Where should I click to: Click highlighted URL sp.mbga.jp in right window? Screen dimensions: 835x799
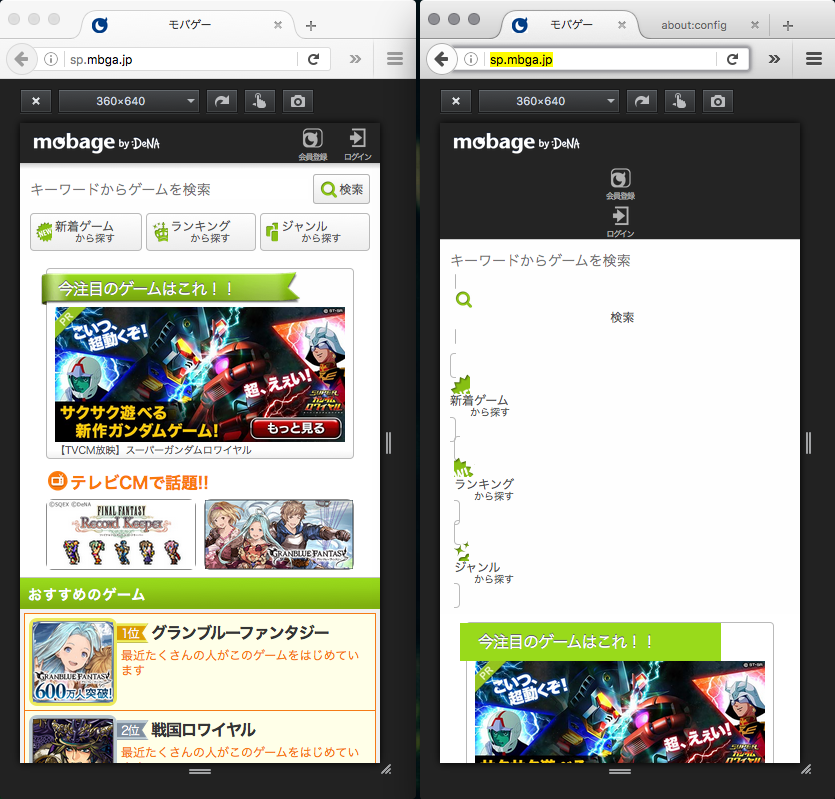[521, 59]
